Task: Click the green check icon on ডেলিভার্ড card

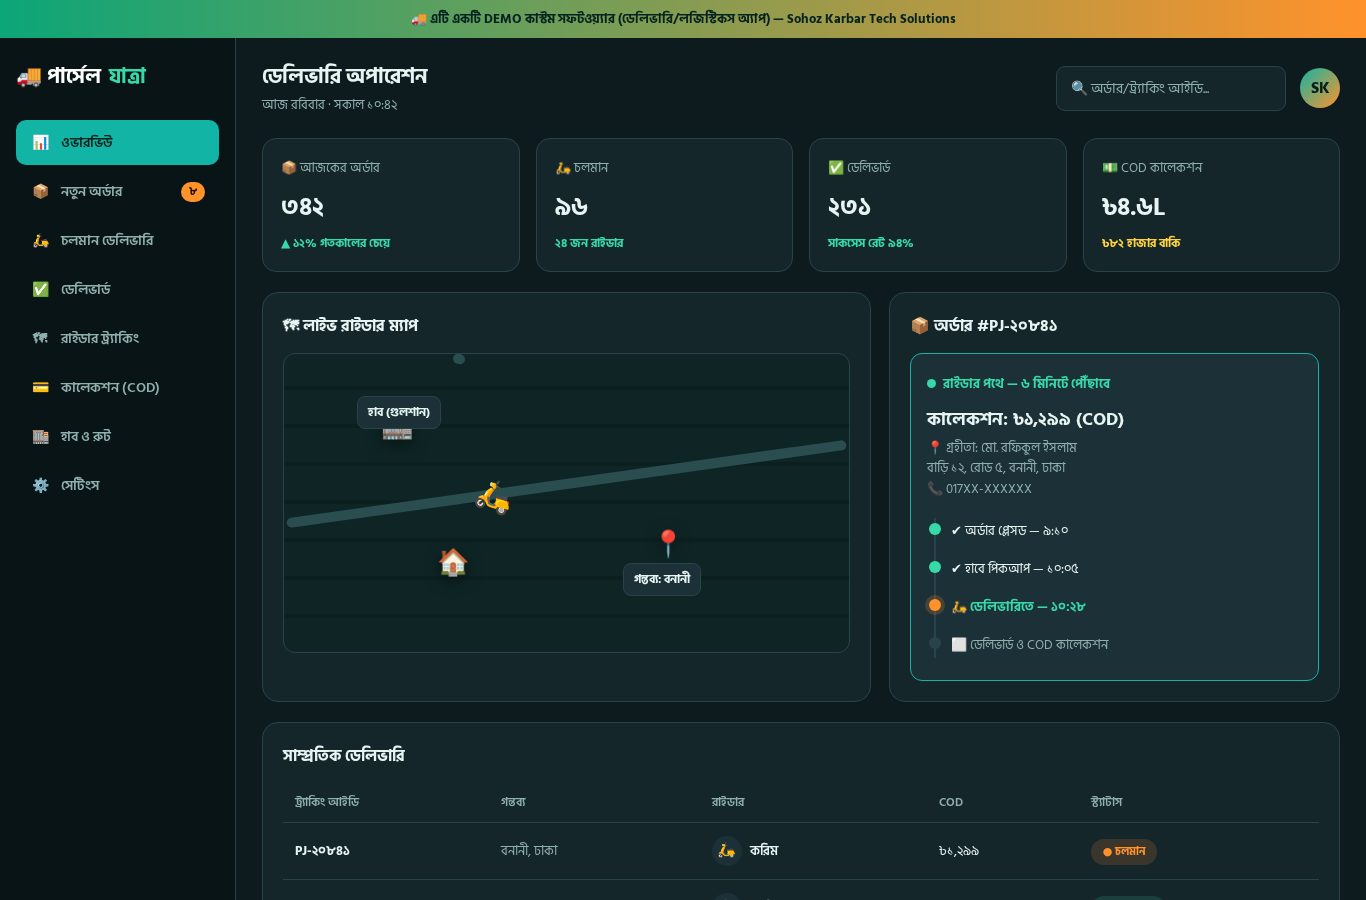Action: tap(836, 167)
